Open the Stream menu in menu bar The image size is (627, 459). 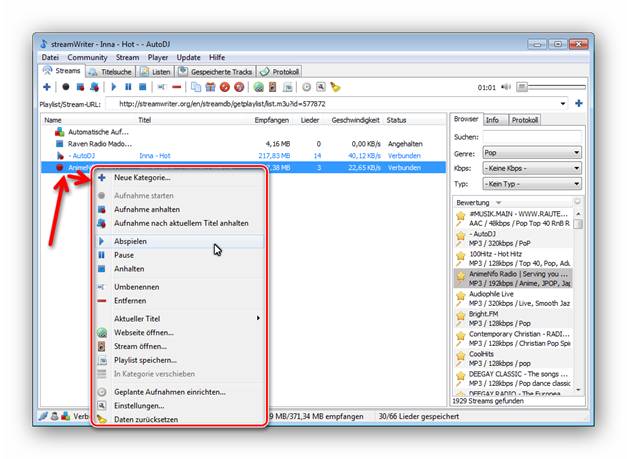[x=127, y=58]
